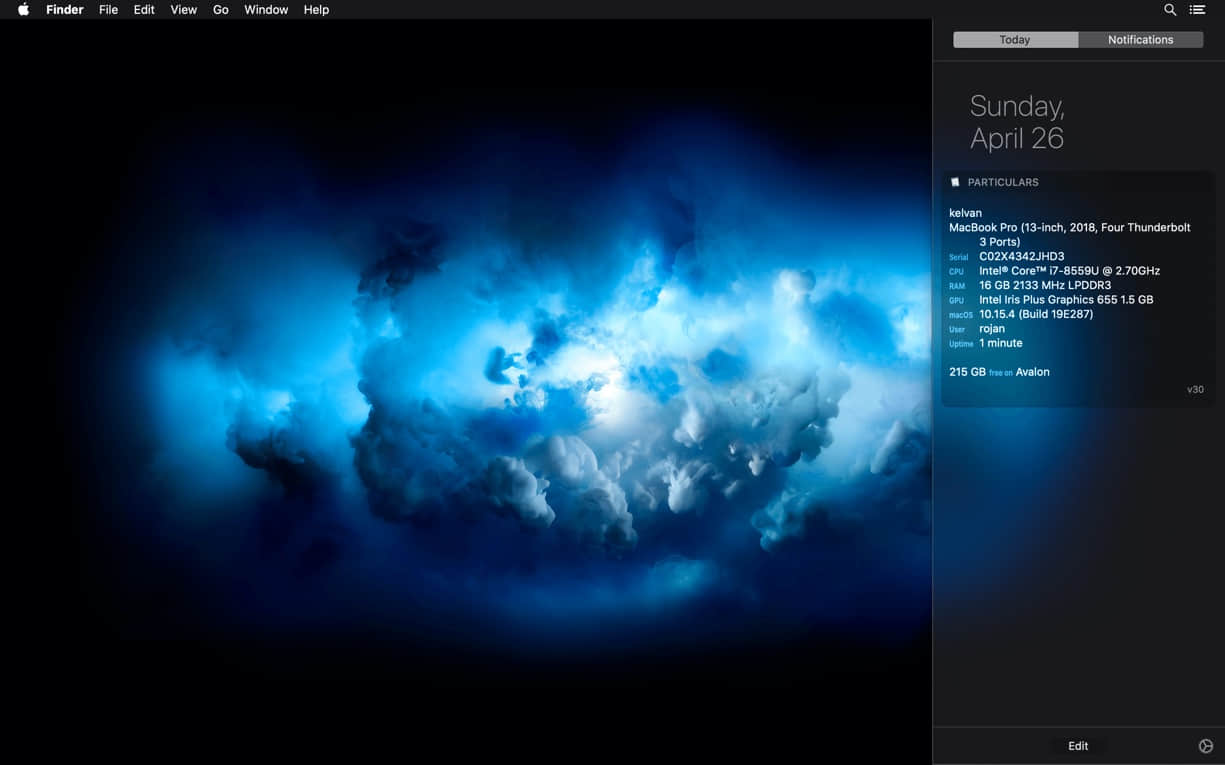The width and height of the screenshot is (1225, 765).
Task: Click the macOS 10.15.4 build line
Action: coord(1035,314)
